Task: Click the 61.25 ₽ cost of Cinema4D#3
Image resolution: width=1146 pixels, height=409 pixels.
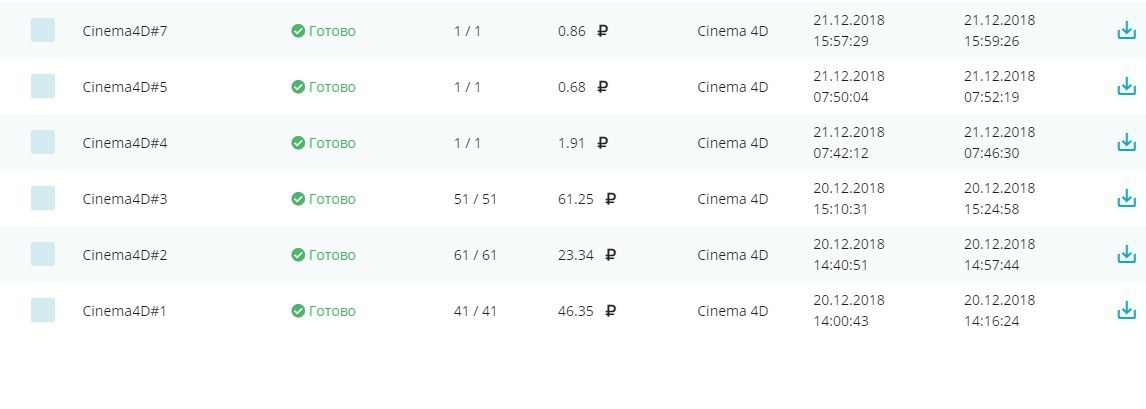Action: point(586,199)
